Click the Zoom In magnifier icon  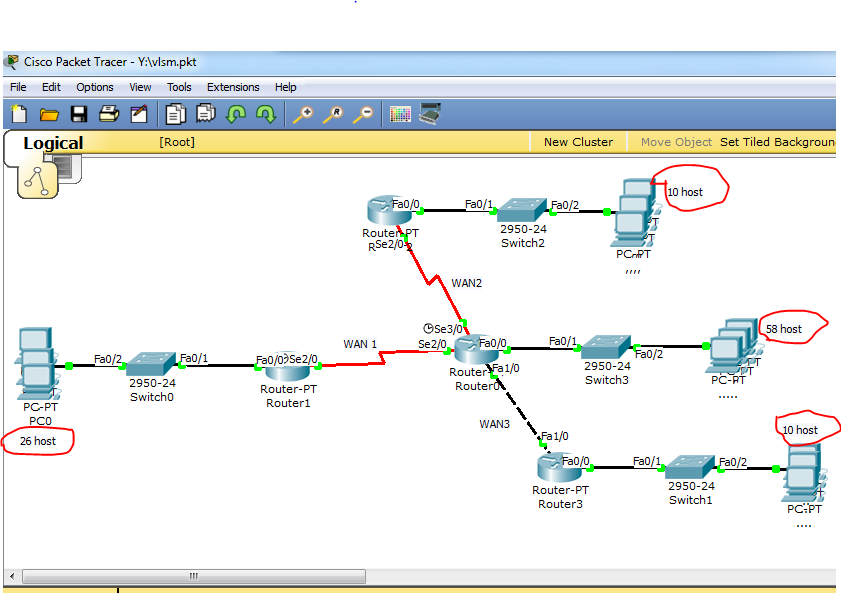click(x=303, y=114)
